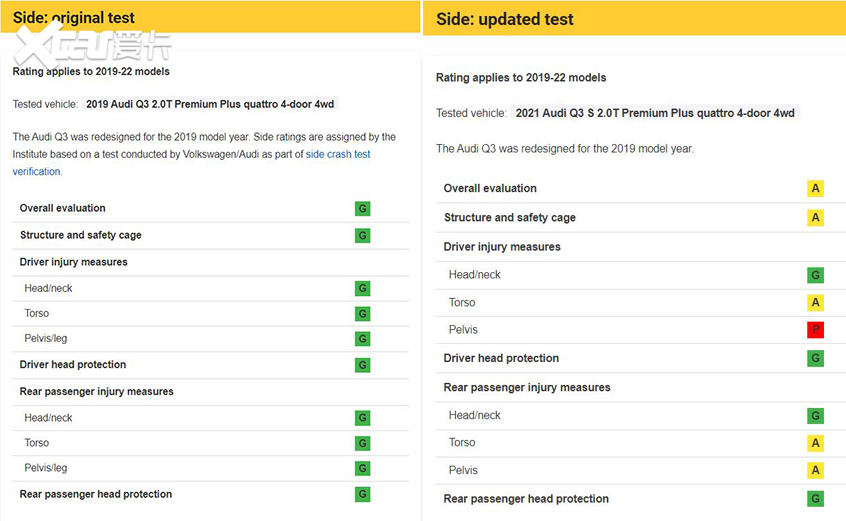Click original Structure and safety cage G badge
This screenshot has width=846, height=521.
(363, 236)
